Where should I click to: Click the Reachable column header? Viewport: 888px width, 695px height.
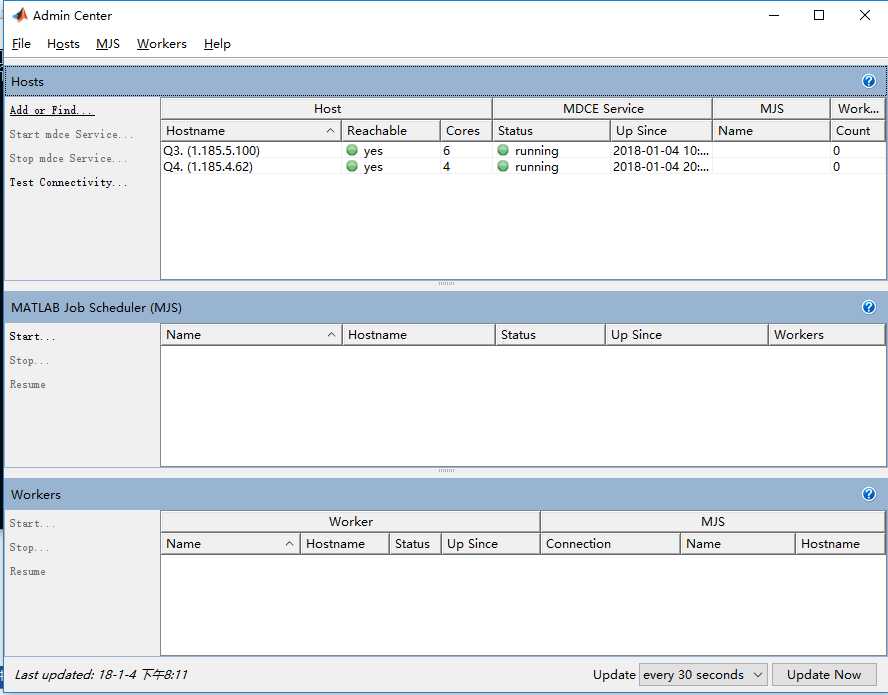[391, 130]
